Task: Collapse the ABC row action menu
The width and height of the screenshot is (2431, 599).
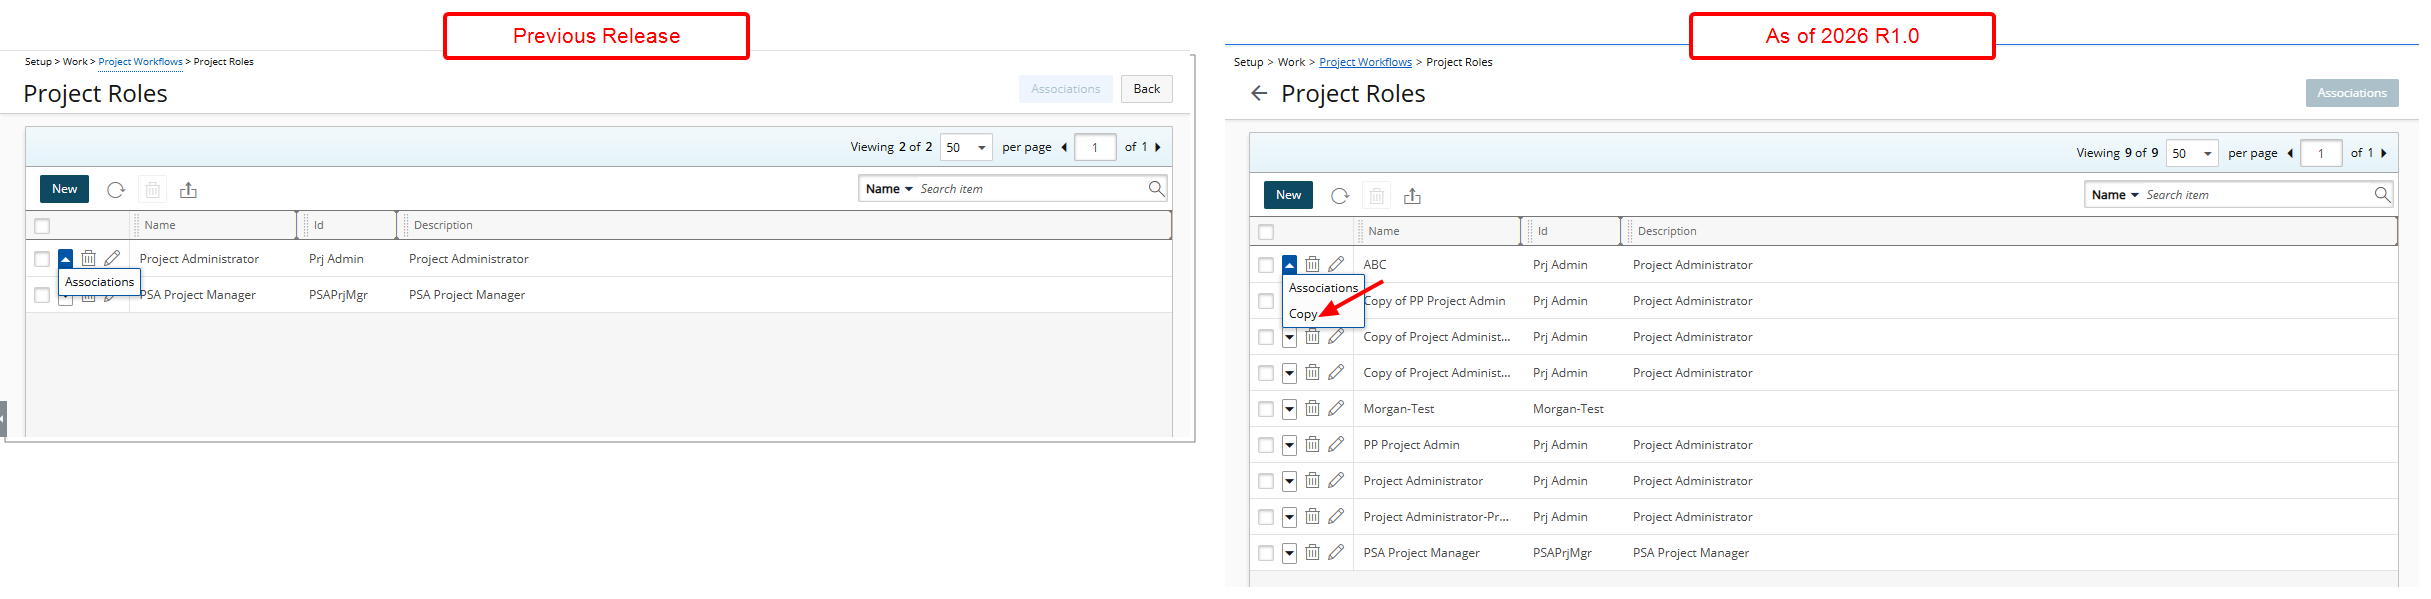Action: [x=1289, y=264]
